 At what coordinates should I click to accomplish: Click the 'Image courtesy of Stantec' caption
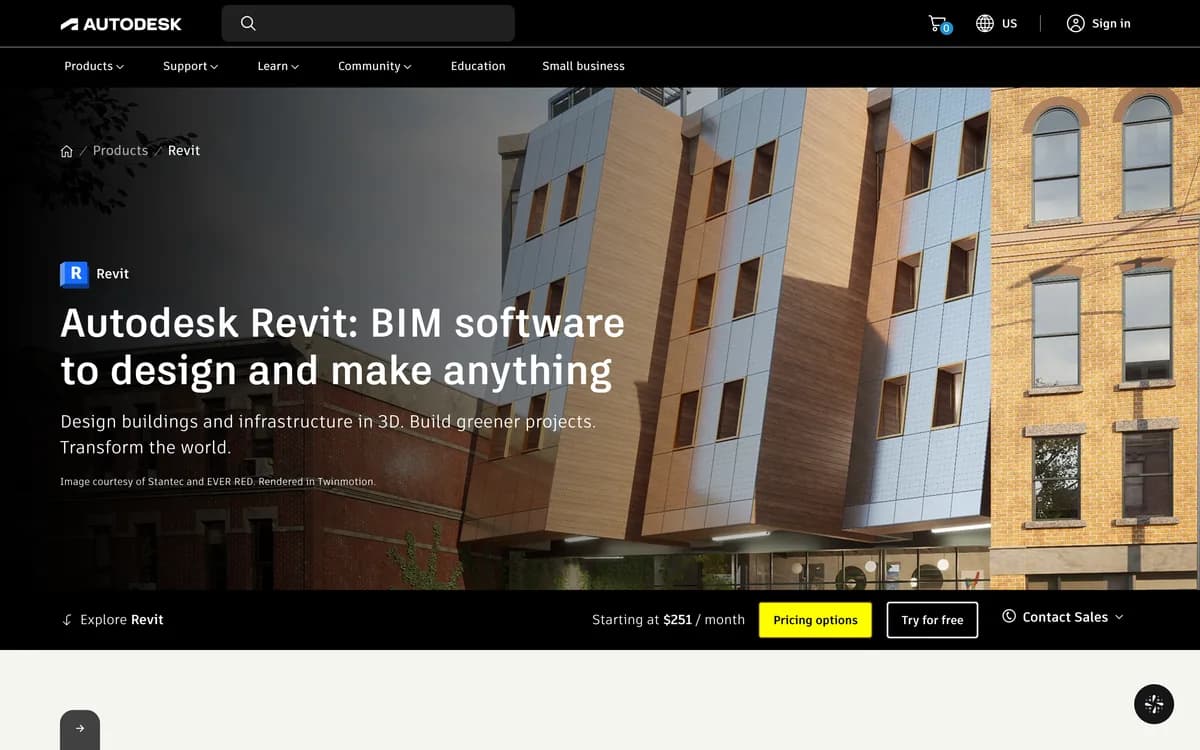pyautogui.click(x=218, y=482)
